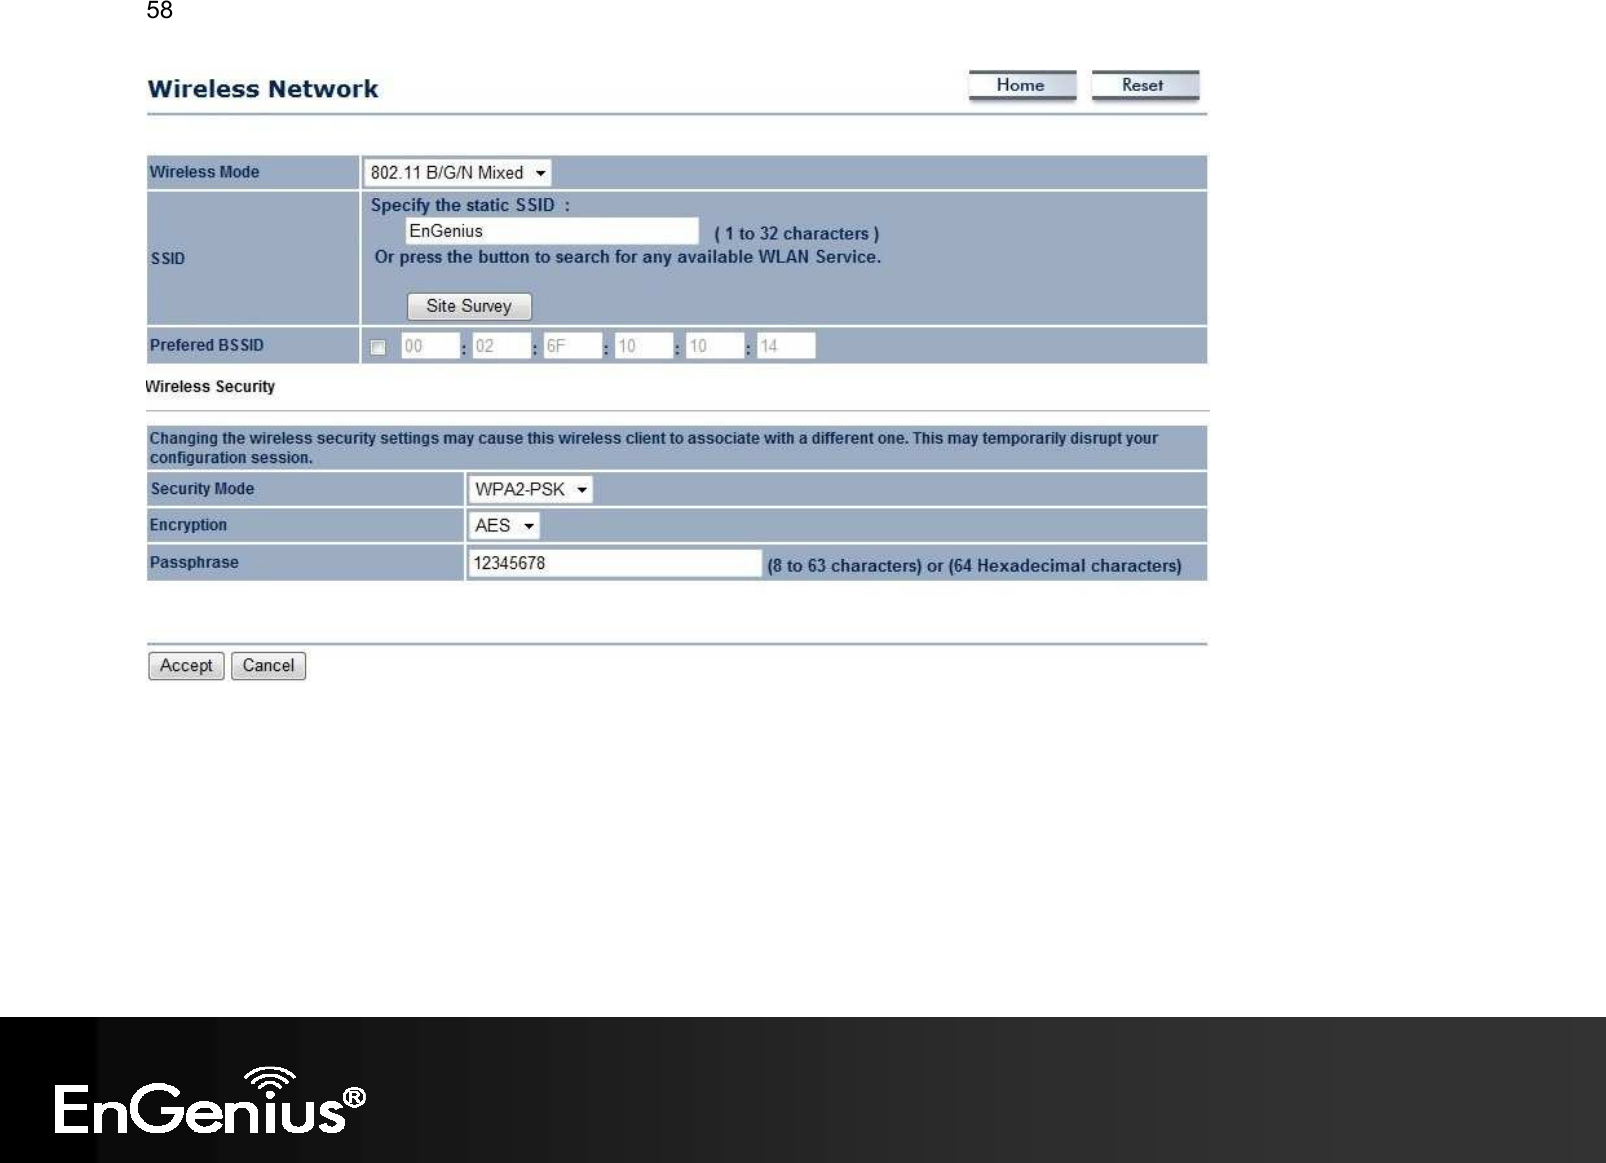
Task: Open the Encryption AES dropdown
Action: [x=504, y=525]
